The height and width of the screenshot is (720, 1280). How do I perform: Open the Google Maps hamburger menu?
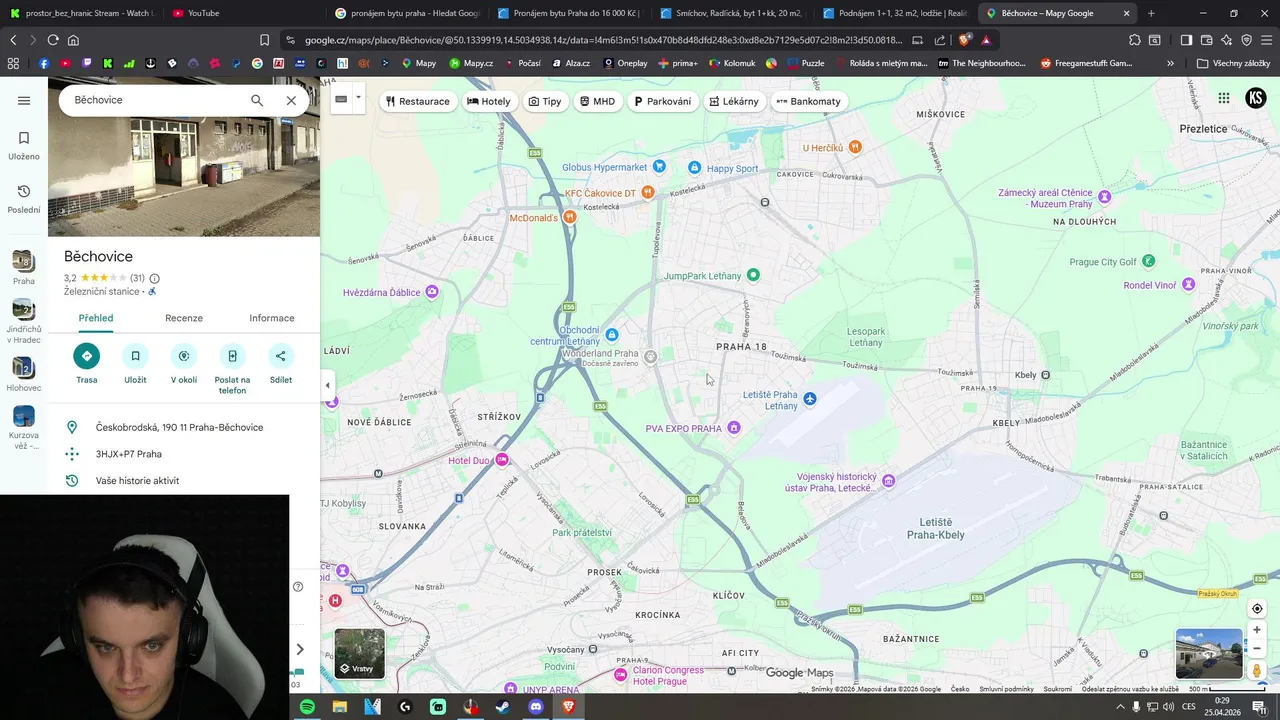click(24, 100)
